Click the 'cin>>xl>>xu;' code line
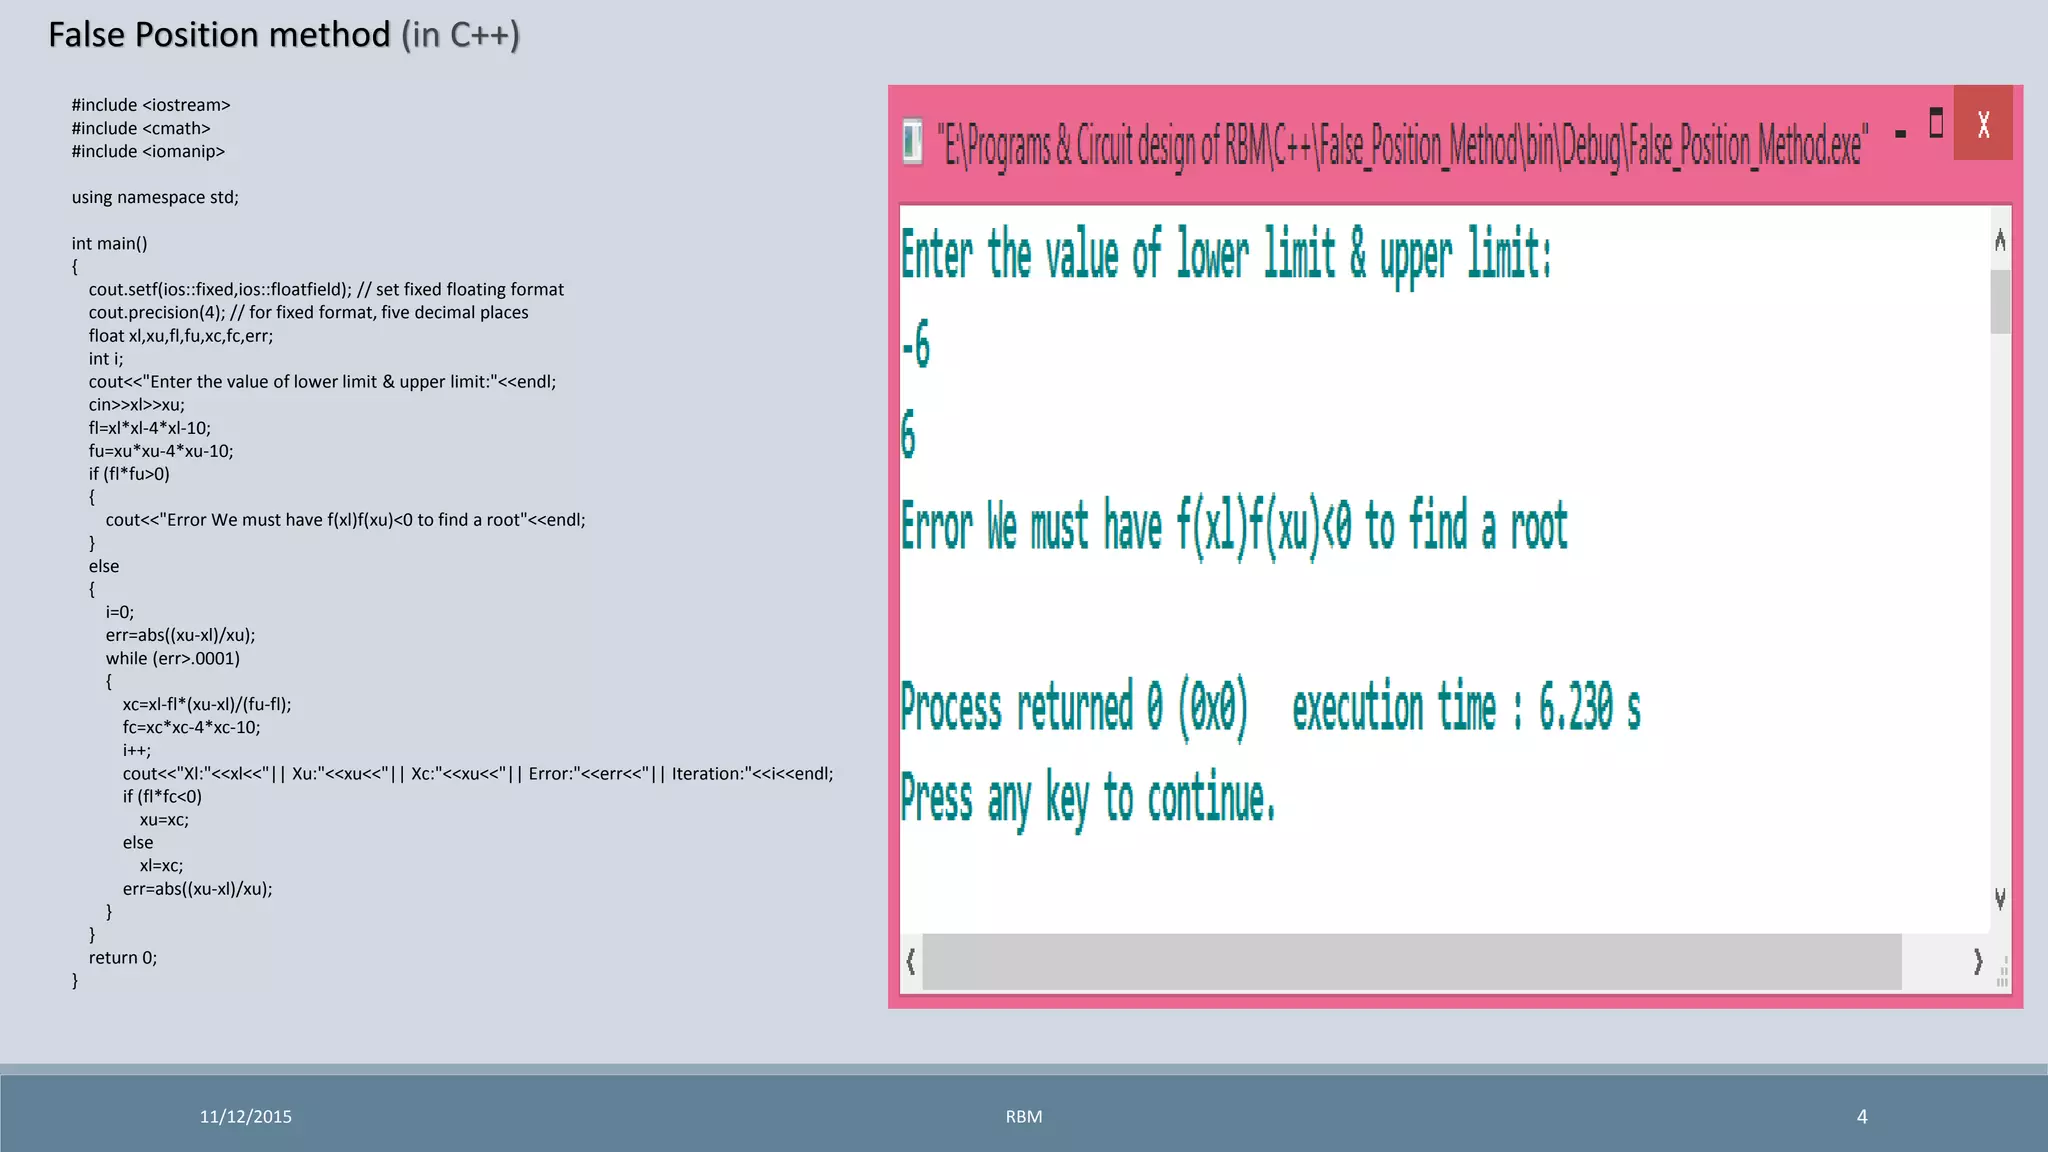2048x1152 pixels. coord(137,404)
